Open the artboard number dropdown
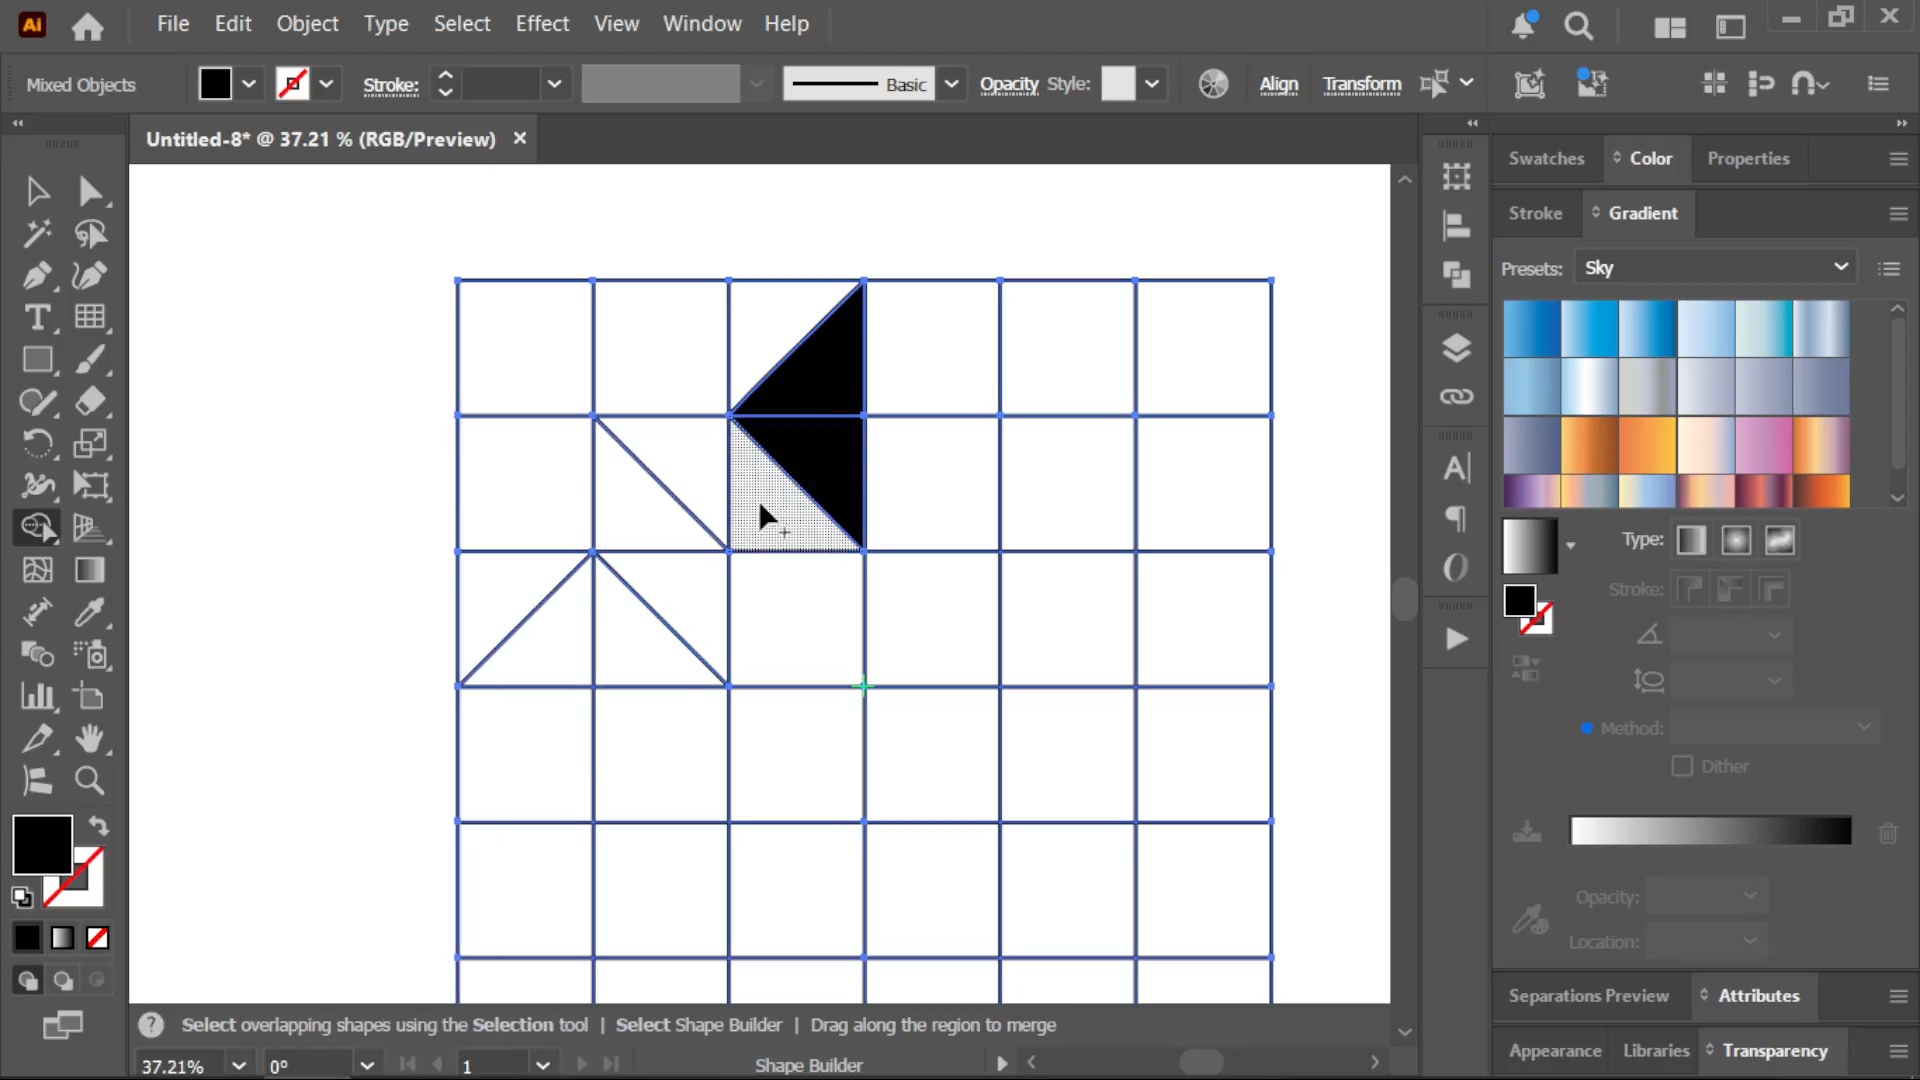The image size is (1920, 1080). [x=543, y=1065]
